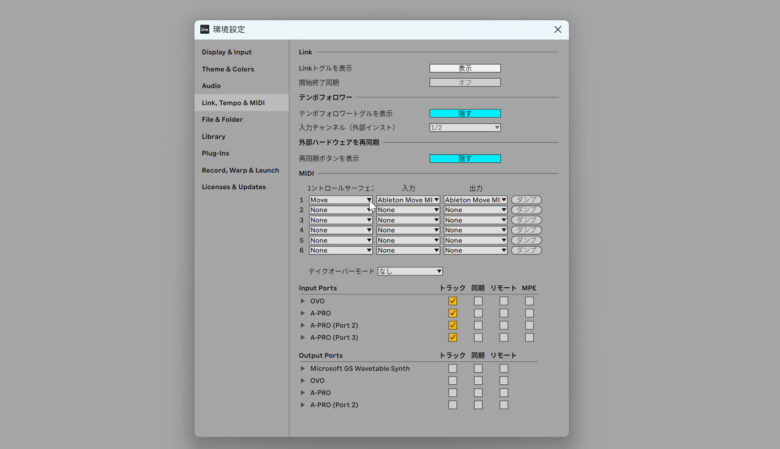Enable トラック for Microsoft GS Wavetable Synth
This screenshot has height=449, width=780.
(x=453, y=369)
